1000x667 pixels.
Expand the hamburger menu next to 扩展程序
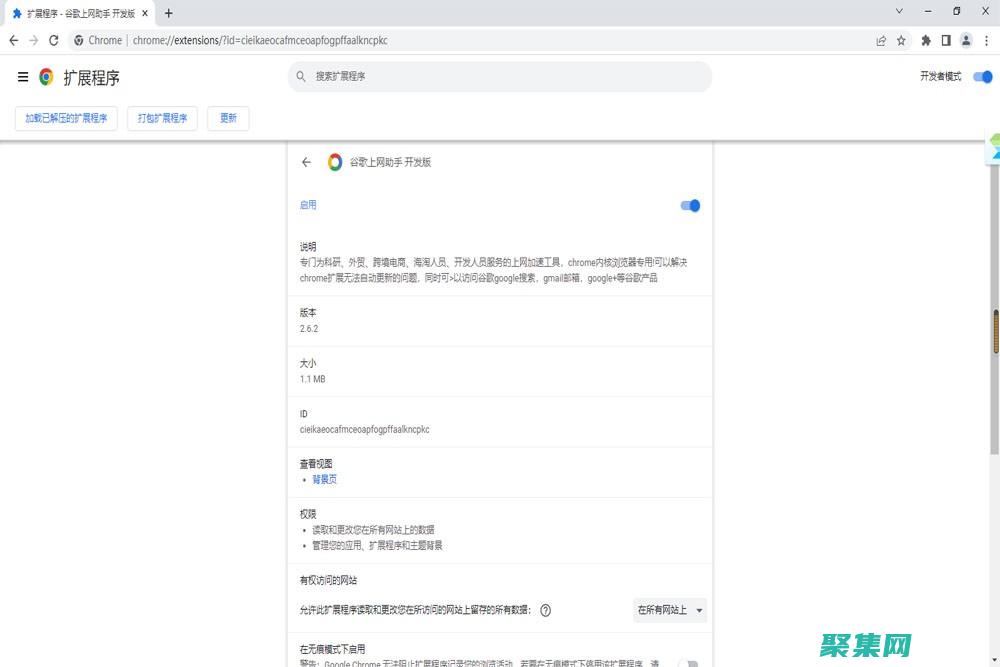pyautogui.click(x=22, y=77)
